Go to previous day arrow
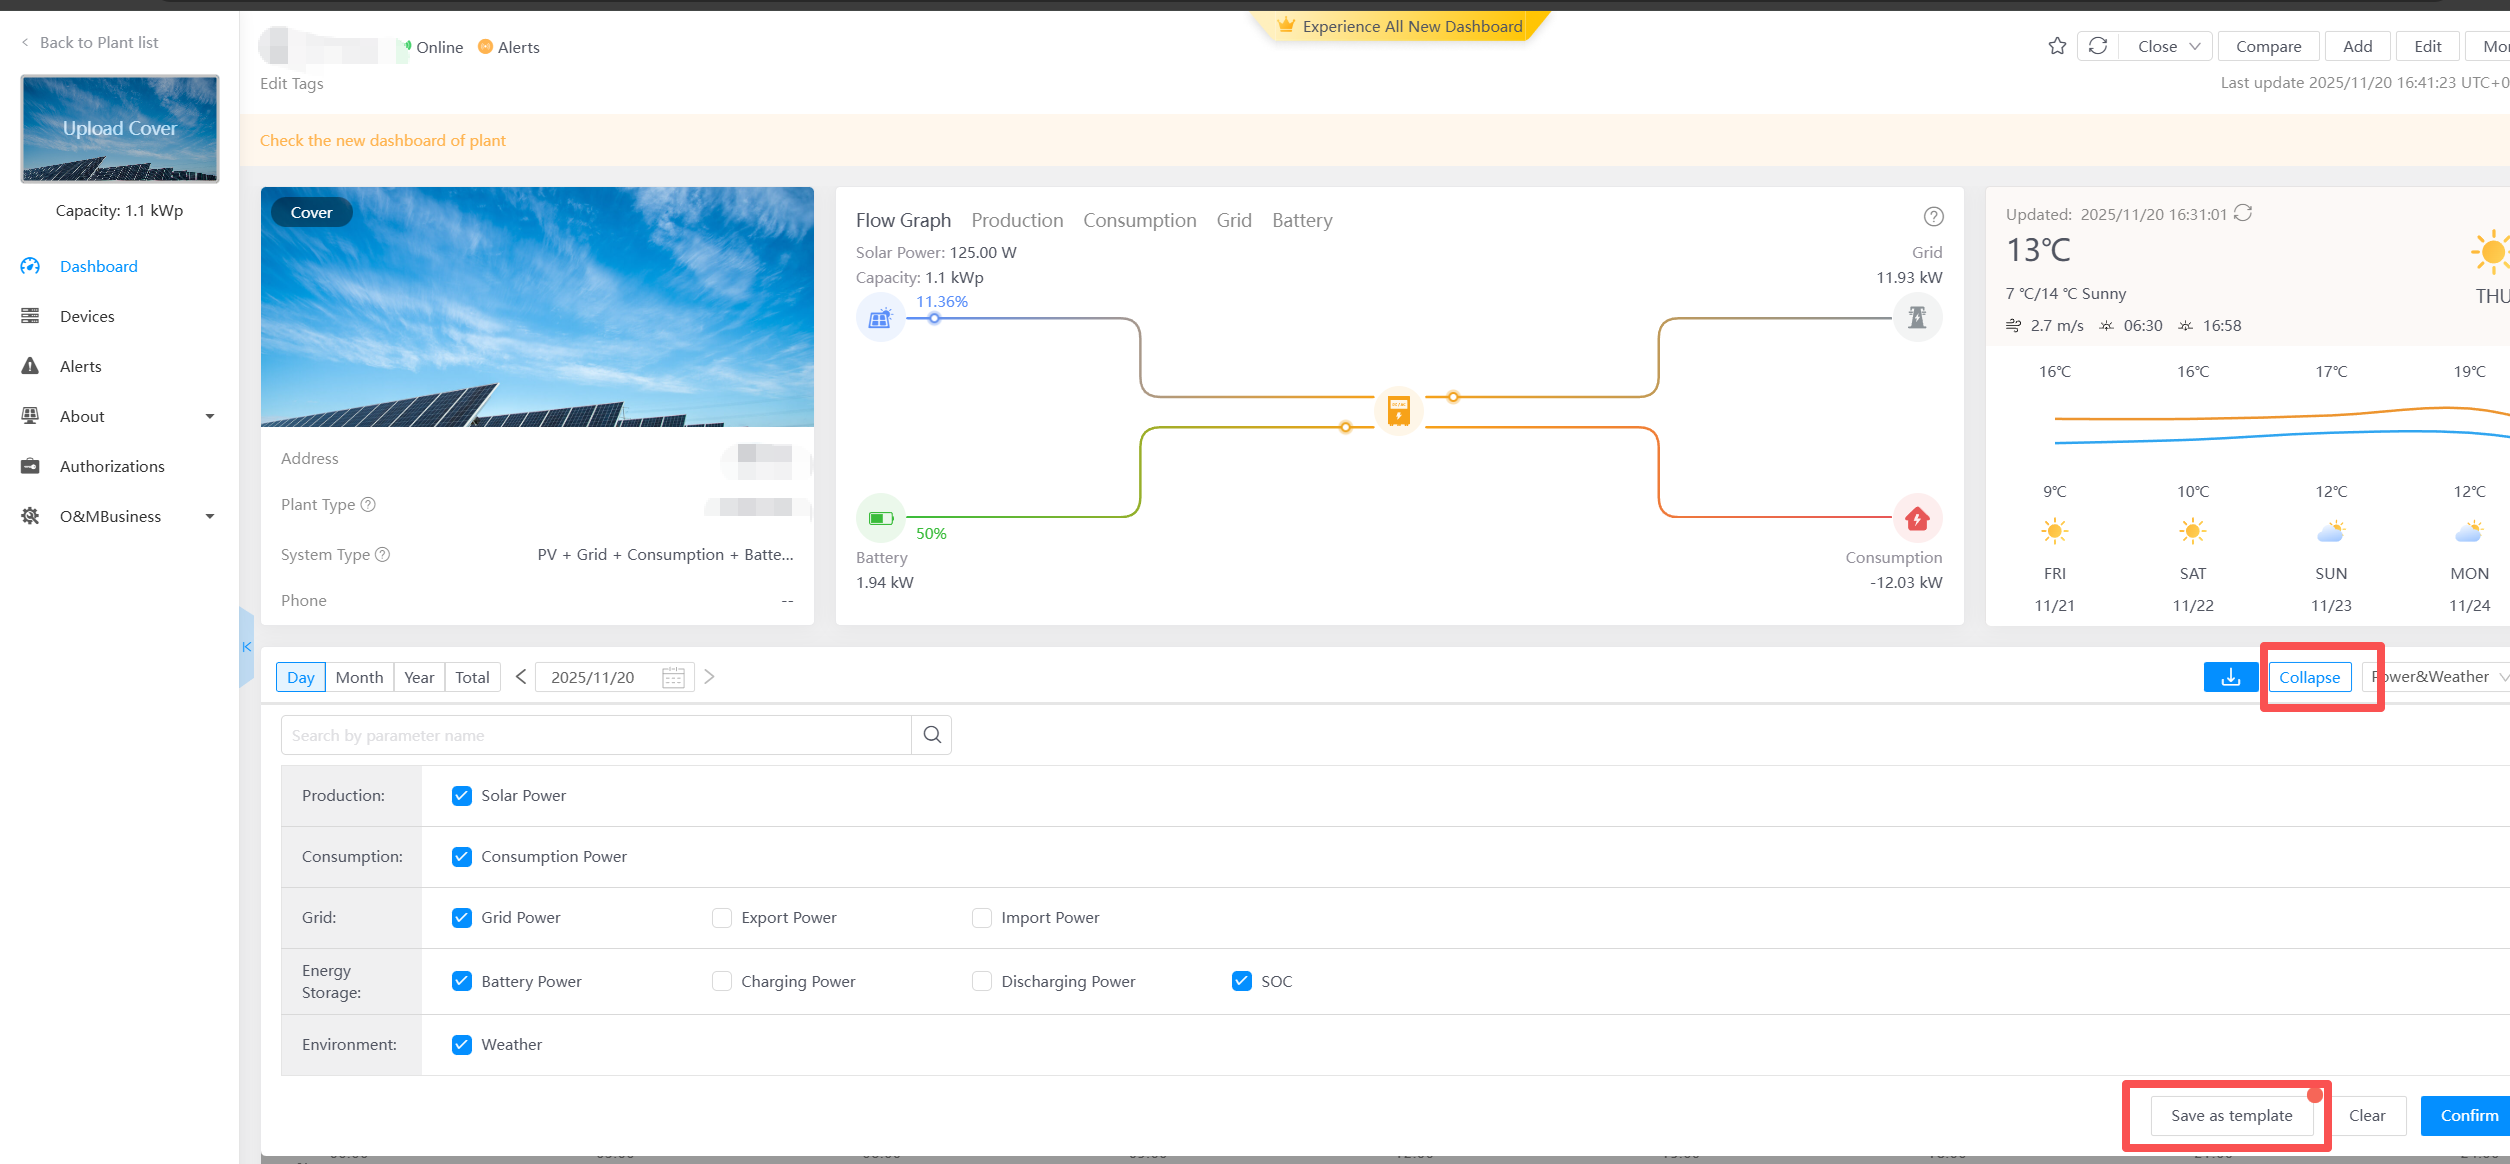This screenshot has width=2510, height=1164. (521, 677)
